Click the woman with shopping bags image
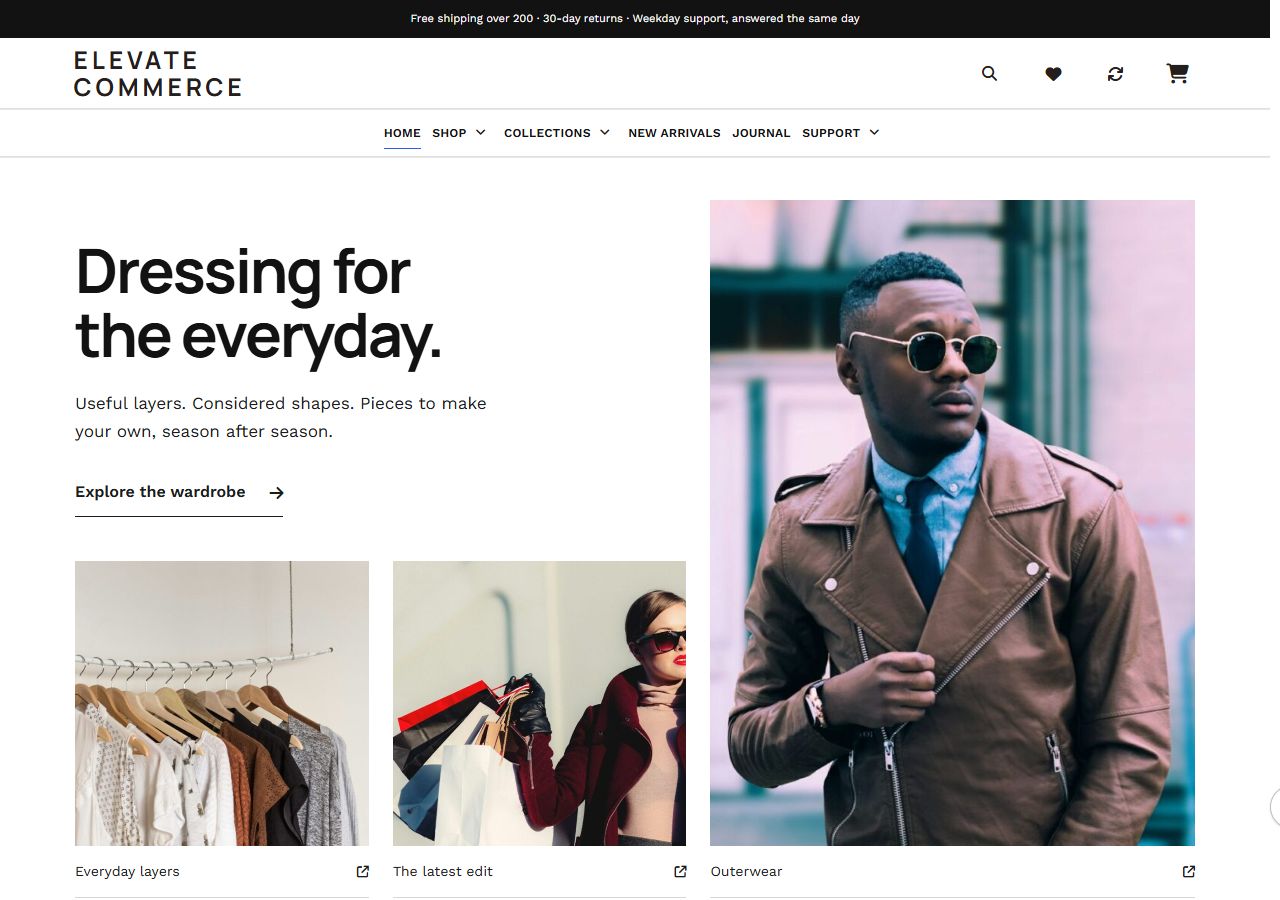Screen dimensions: 1280x900 tap(539, 703)
